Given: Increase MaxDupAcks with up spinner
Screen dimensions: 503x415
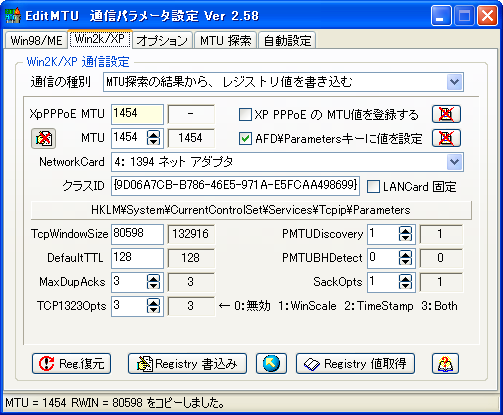Looking at the screenshot, I should click(x=153, y=278).
